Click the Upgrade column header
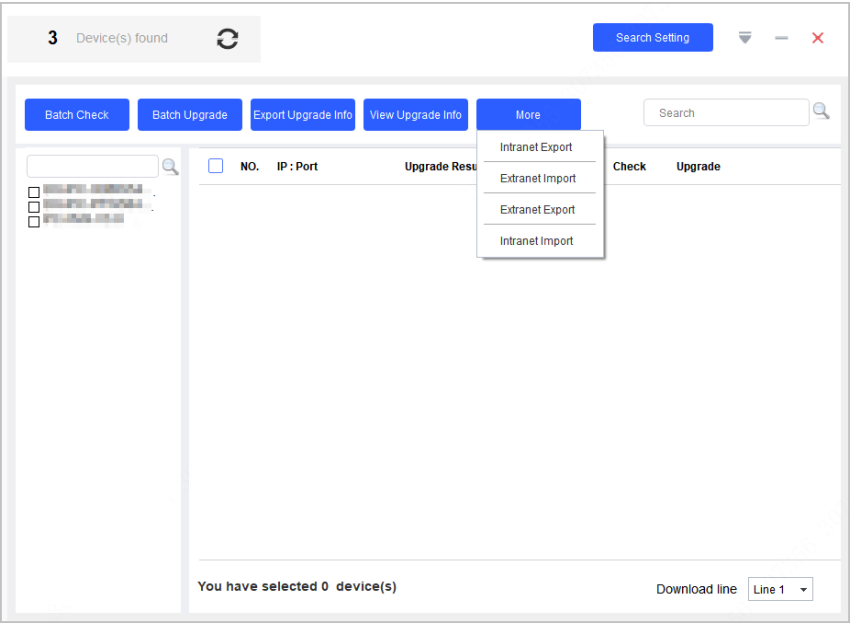 698,166
